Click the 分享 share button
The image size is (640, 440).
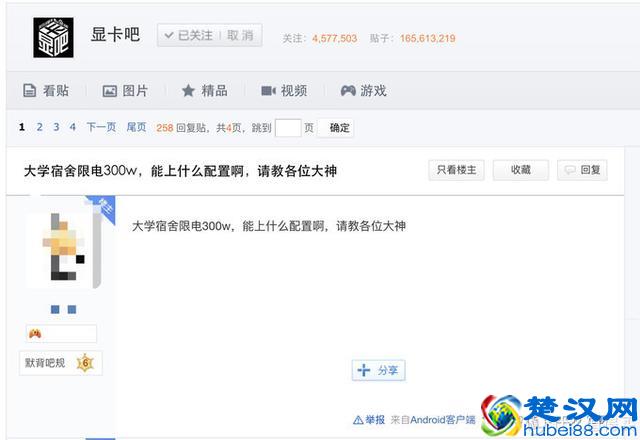pyautogui.click(x=378, y=370)
